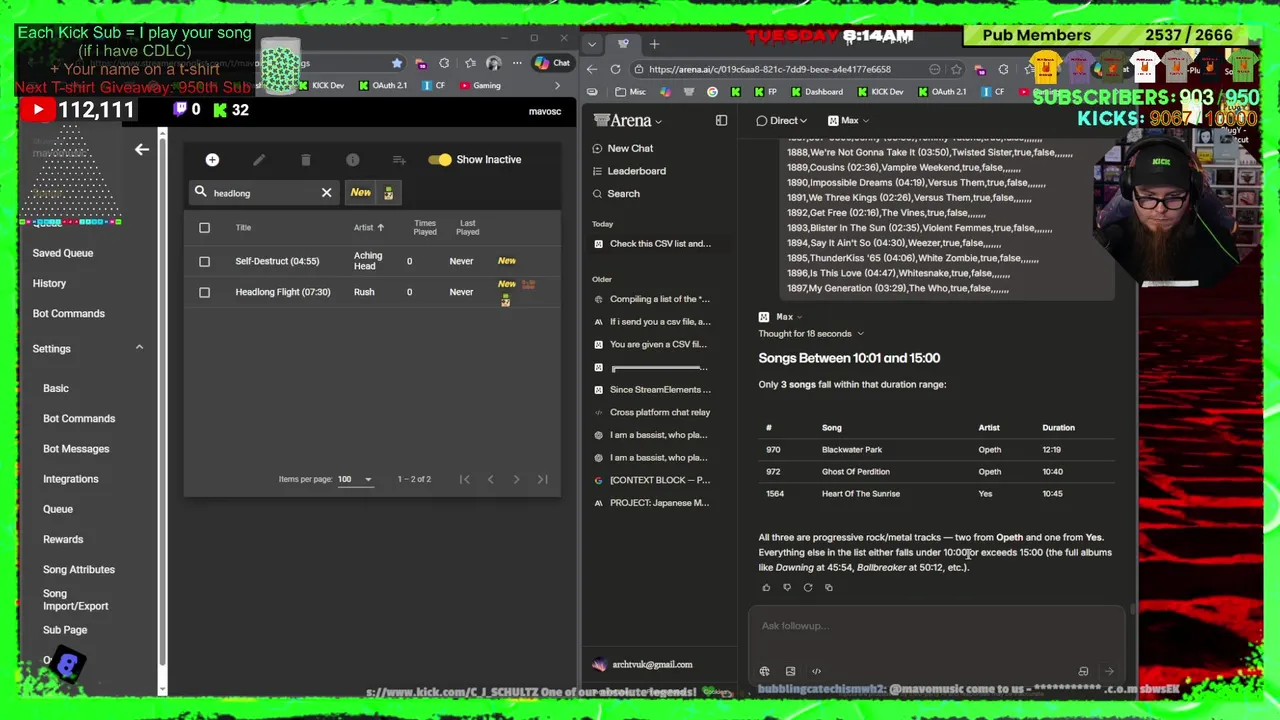Toggle the Arena sidebar panel icon

[x=721, y=120]
